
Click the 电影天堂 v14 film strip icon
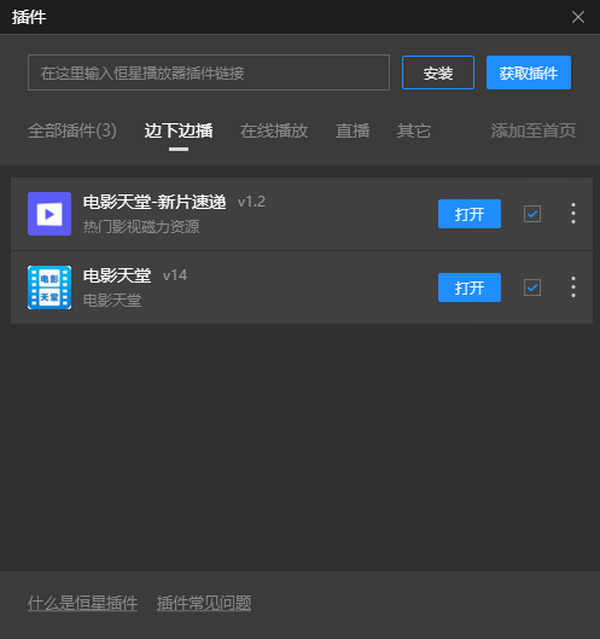click(x=49, y=287)
